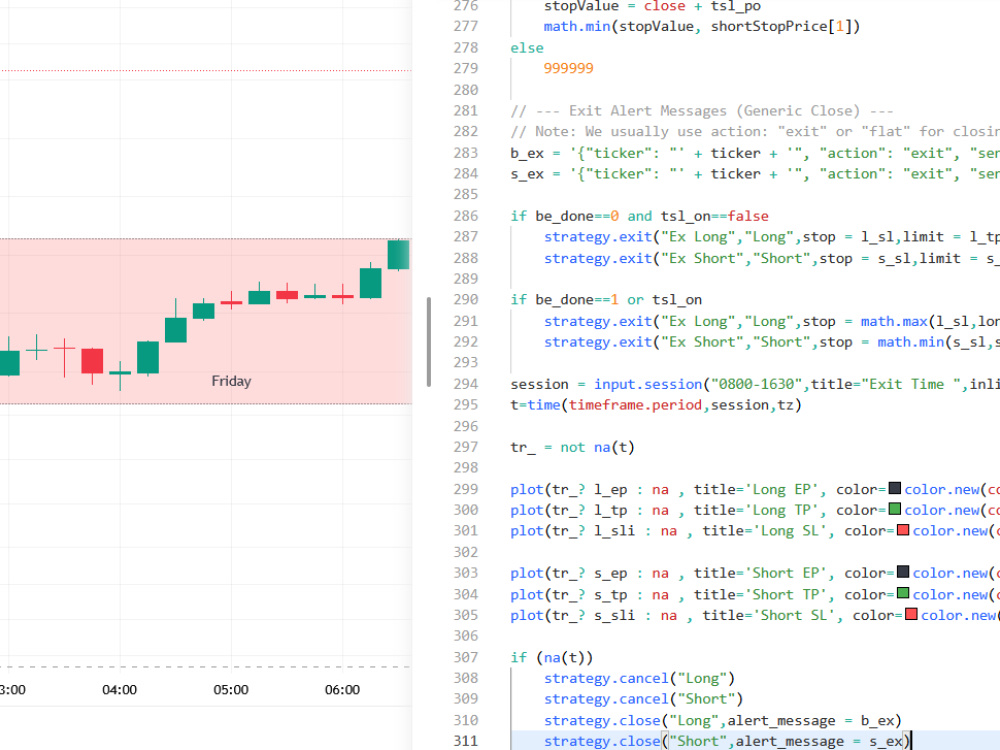Click the orange 999999 value on line 279
Screen dimensions: 1000x750
coord(568,68)
